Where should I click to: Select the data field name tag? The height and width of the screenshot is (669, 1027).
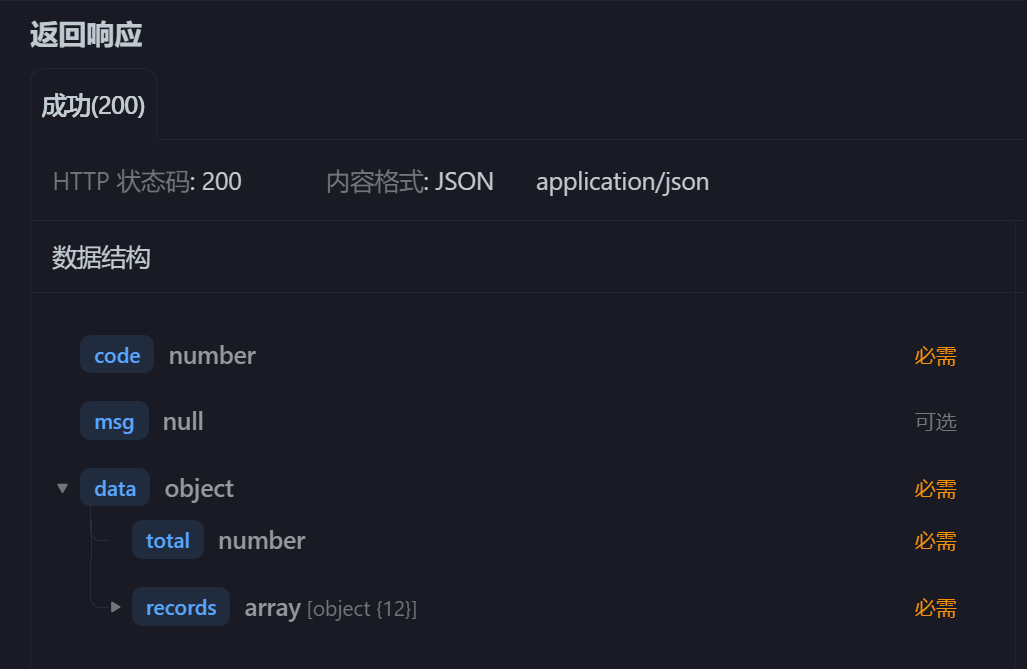pos(115,488)
